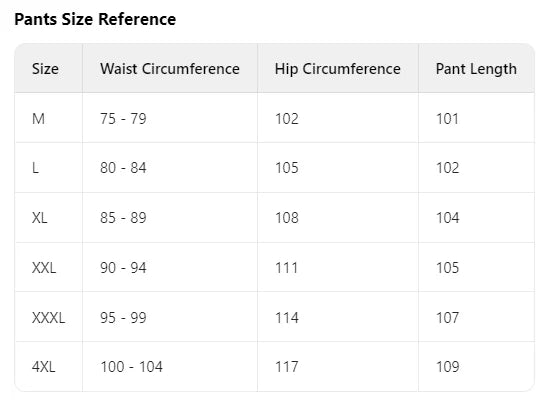Viewport: 550px width, 407px height.
Task: Click the M size cell
Action: pos(38,119)
